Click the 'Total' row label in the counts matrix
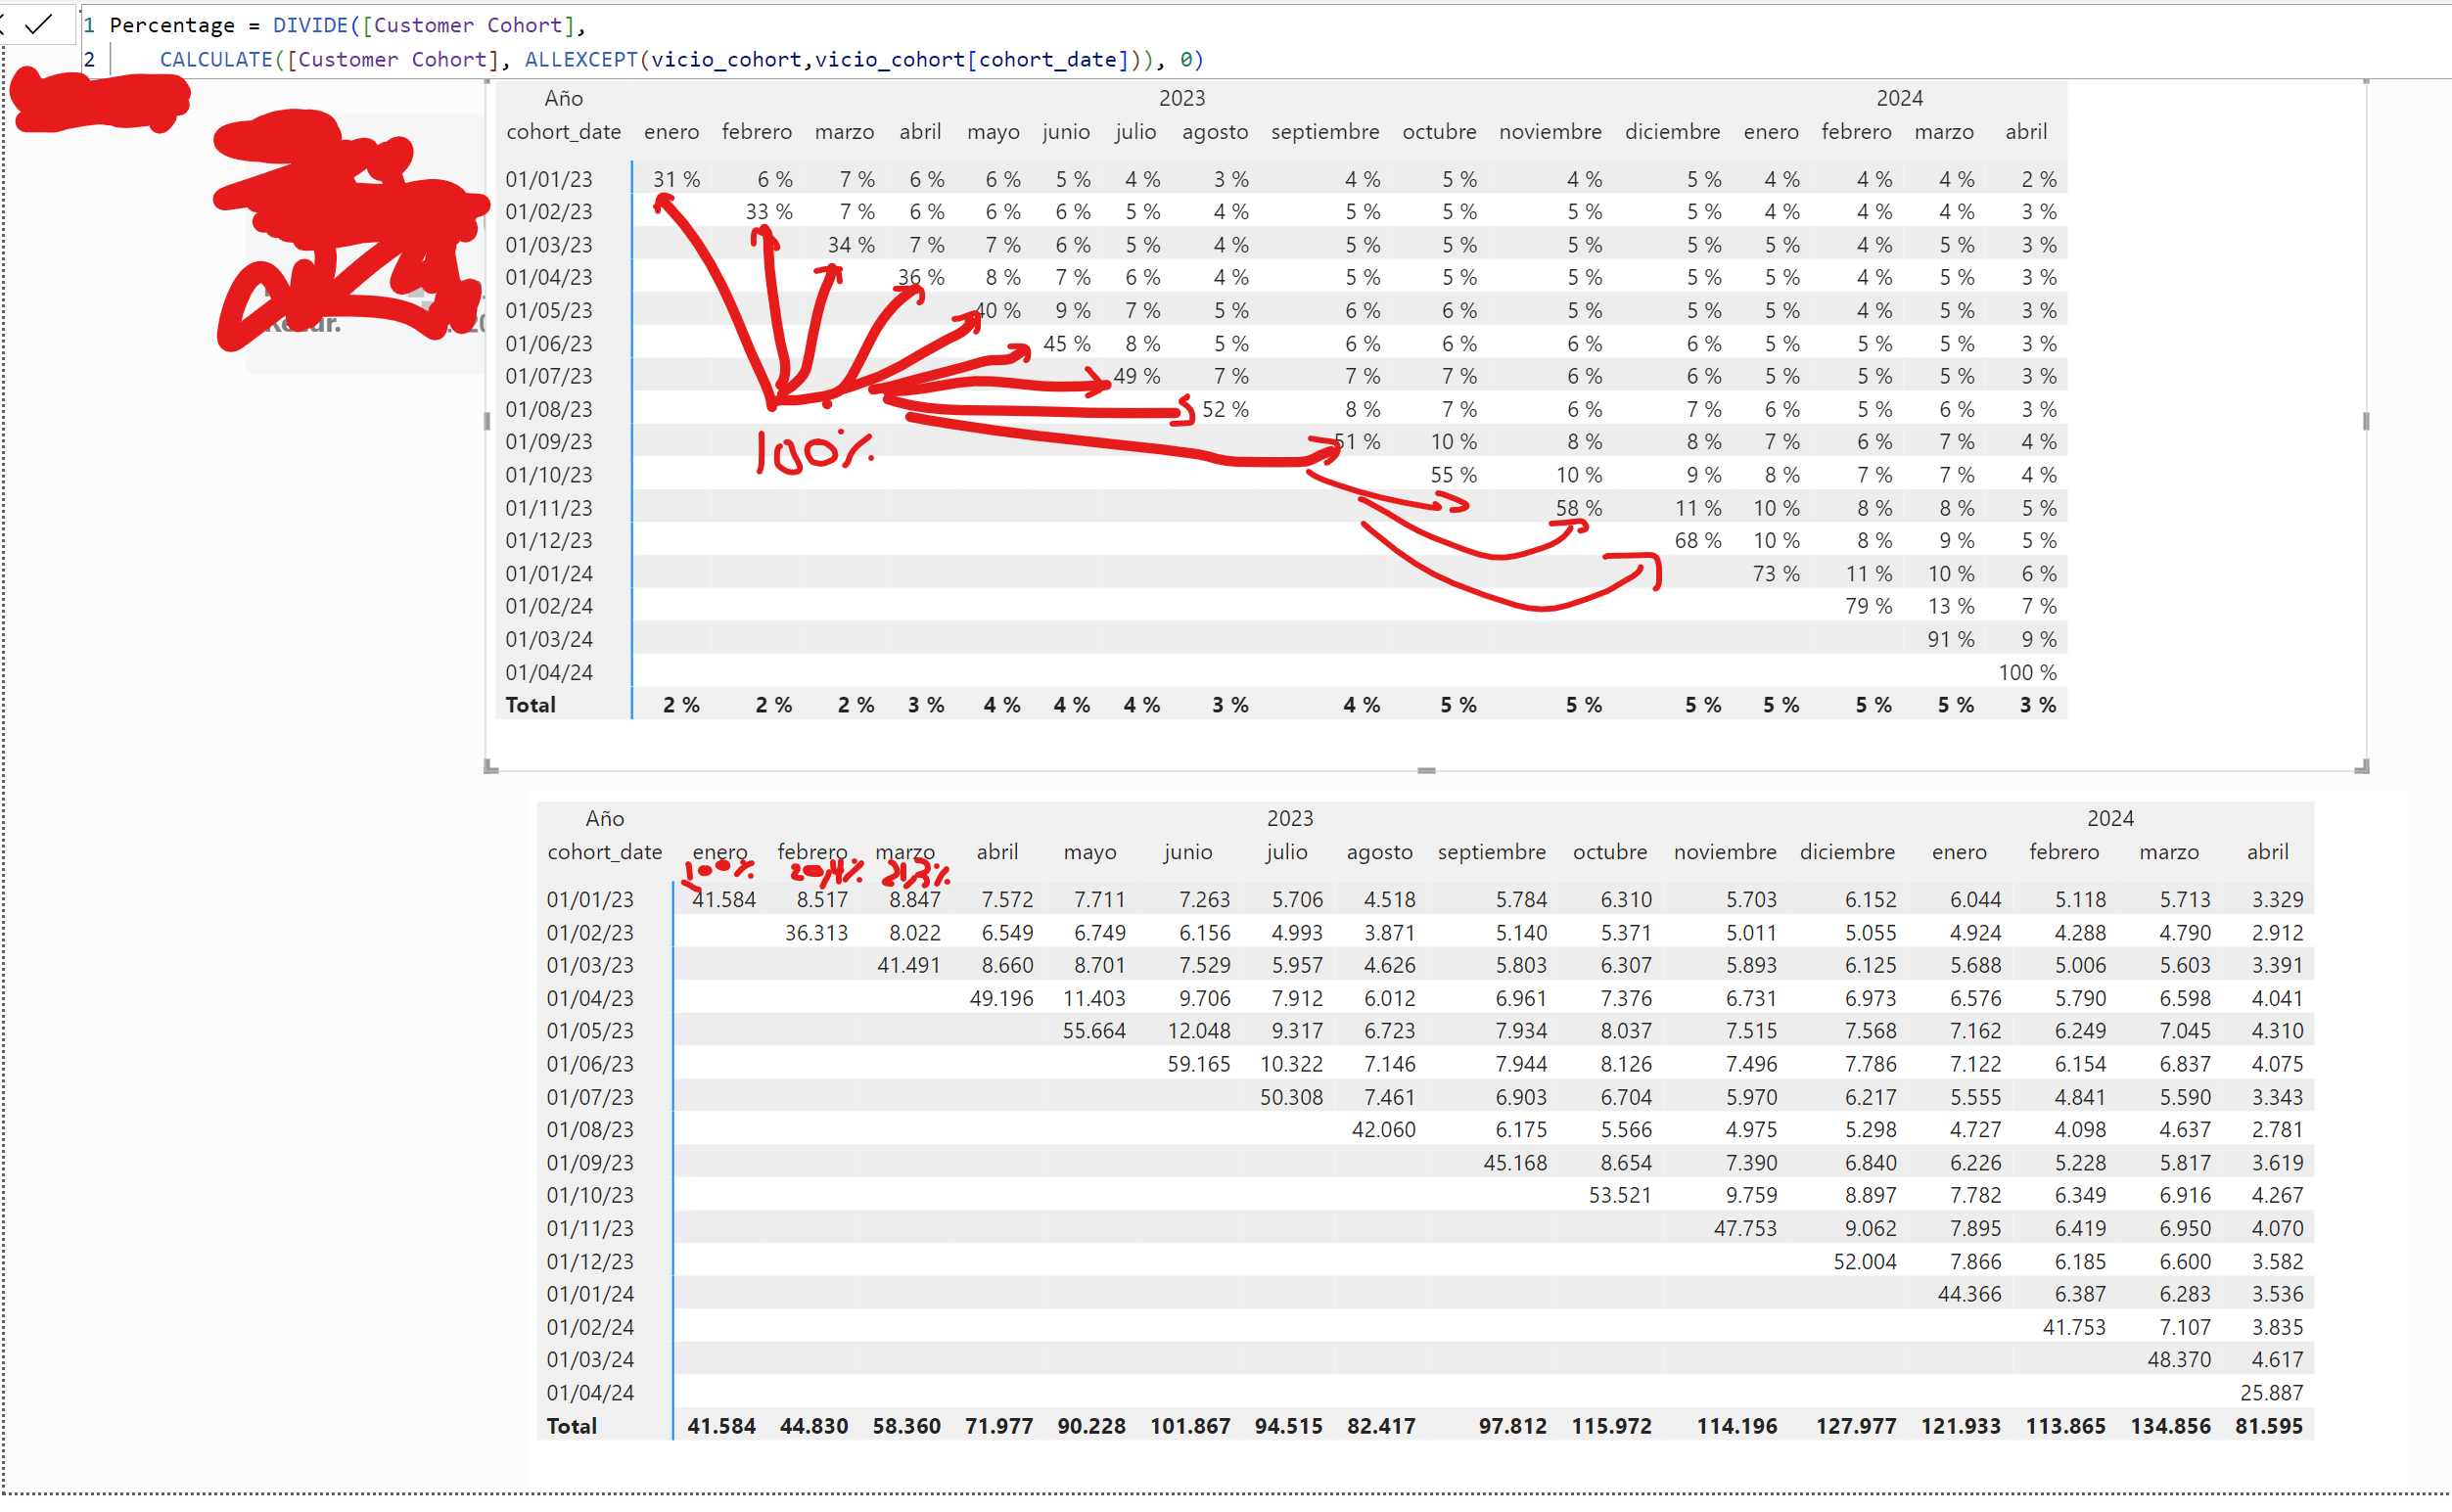 click(571, 1426)
